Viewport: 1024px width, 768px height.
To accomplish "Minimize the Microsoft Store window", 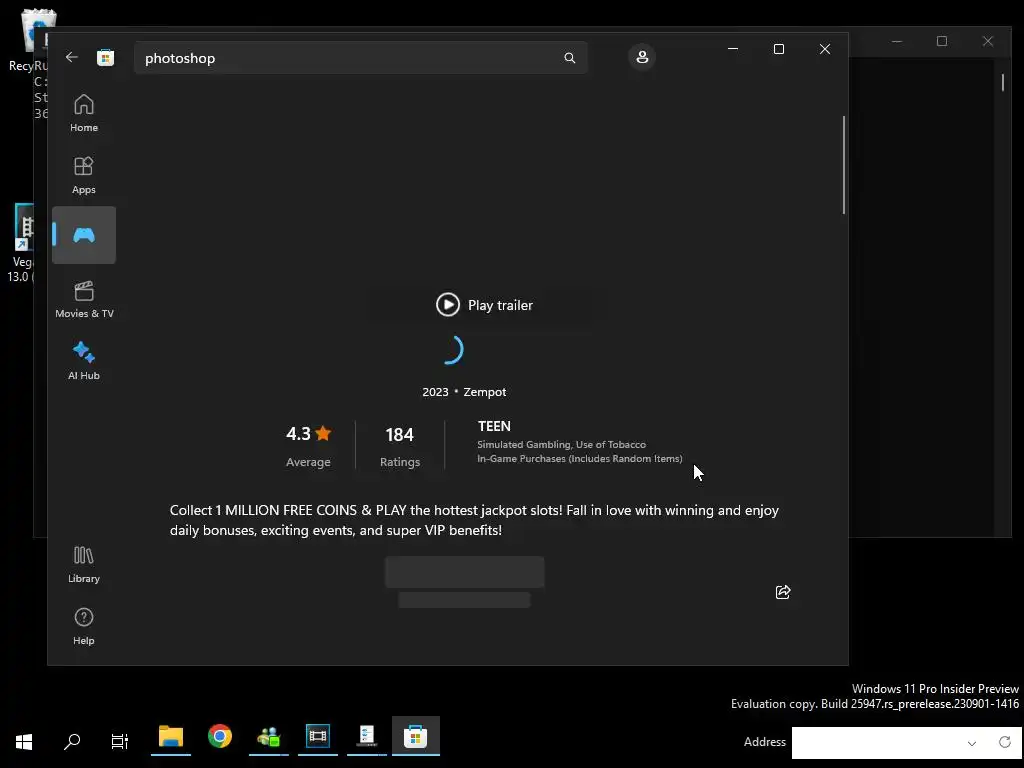I will tap(733, 49).
